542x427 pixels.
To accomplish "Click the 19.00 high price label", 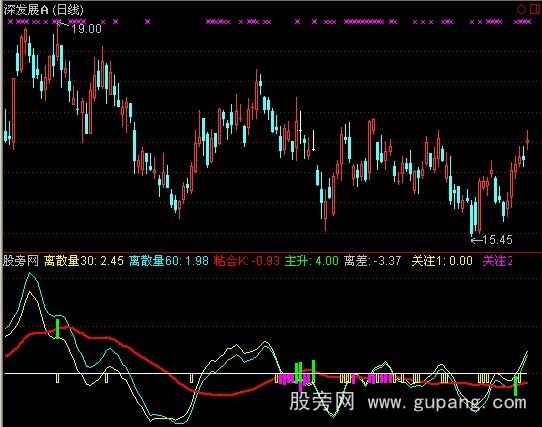I will (86, 29).
